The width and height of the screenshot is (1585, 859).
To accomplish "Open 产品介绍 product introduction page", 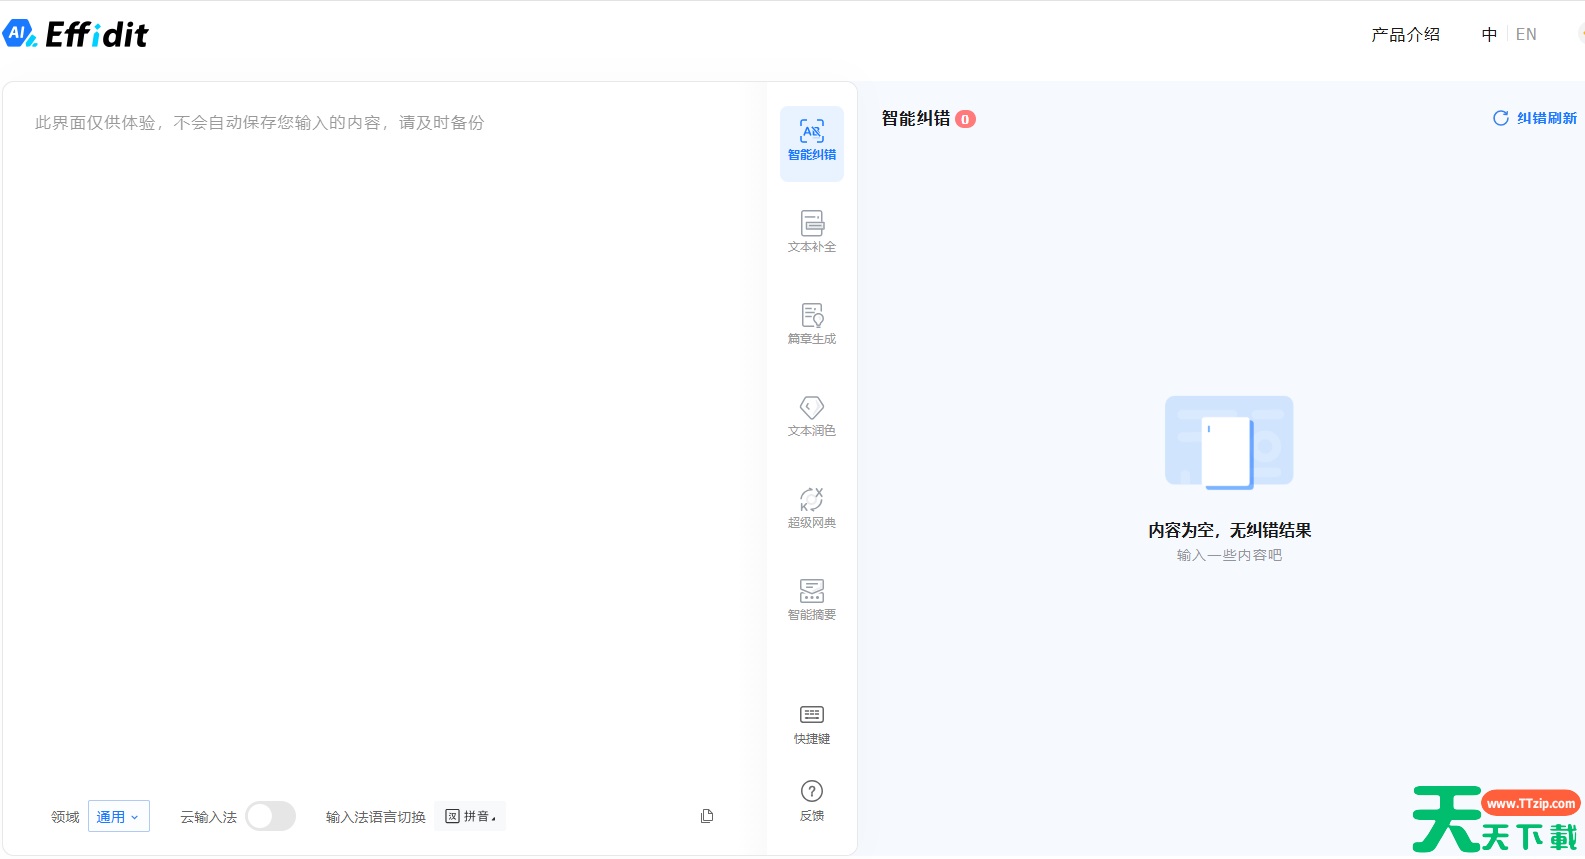I will [1405, 34].
